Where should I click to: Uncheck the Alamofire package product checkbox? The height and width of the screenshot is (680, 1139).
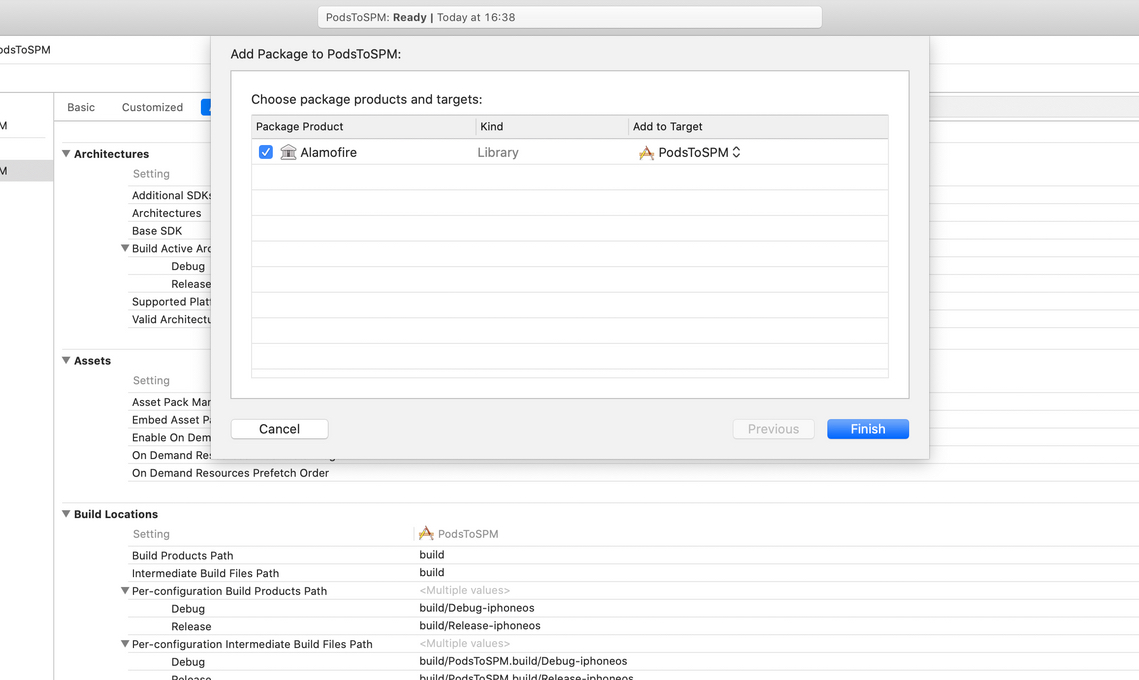point(266,152)
